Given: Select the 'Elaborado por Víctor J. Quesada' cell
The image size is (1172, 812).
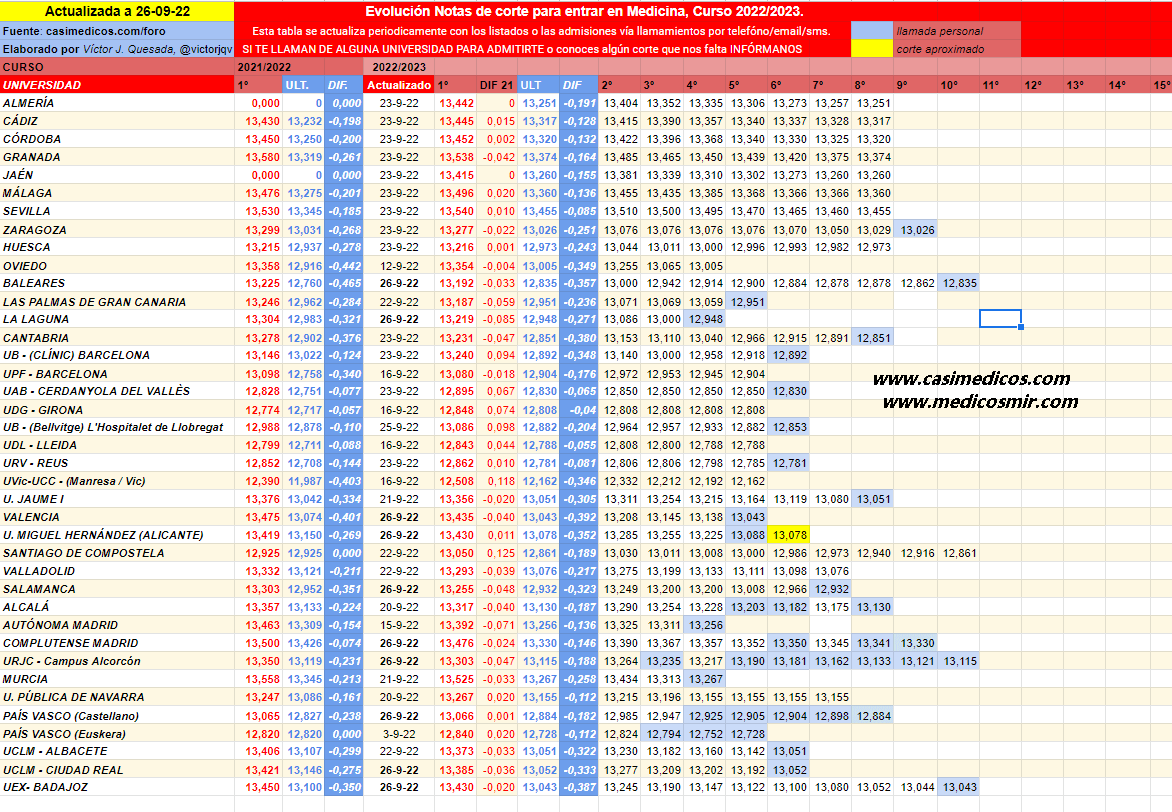Looking at the screenshot, I should point(117,49).
